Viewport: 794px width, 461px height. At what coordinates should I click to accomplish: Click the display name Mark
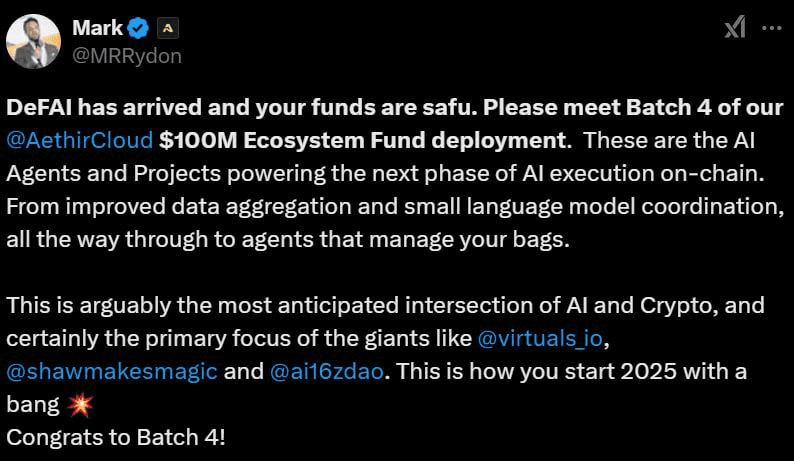click(97, 28)
